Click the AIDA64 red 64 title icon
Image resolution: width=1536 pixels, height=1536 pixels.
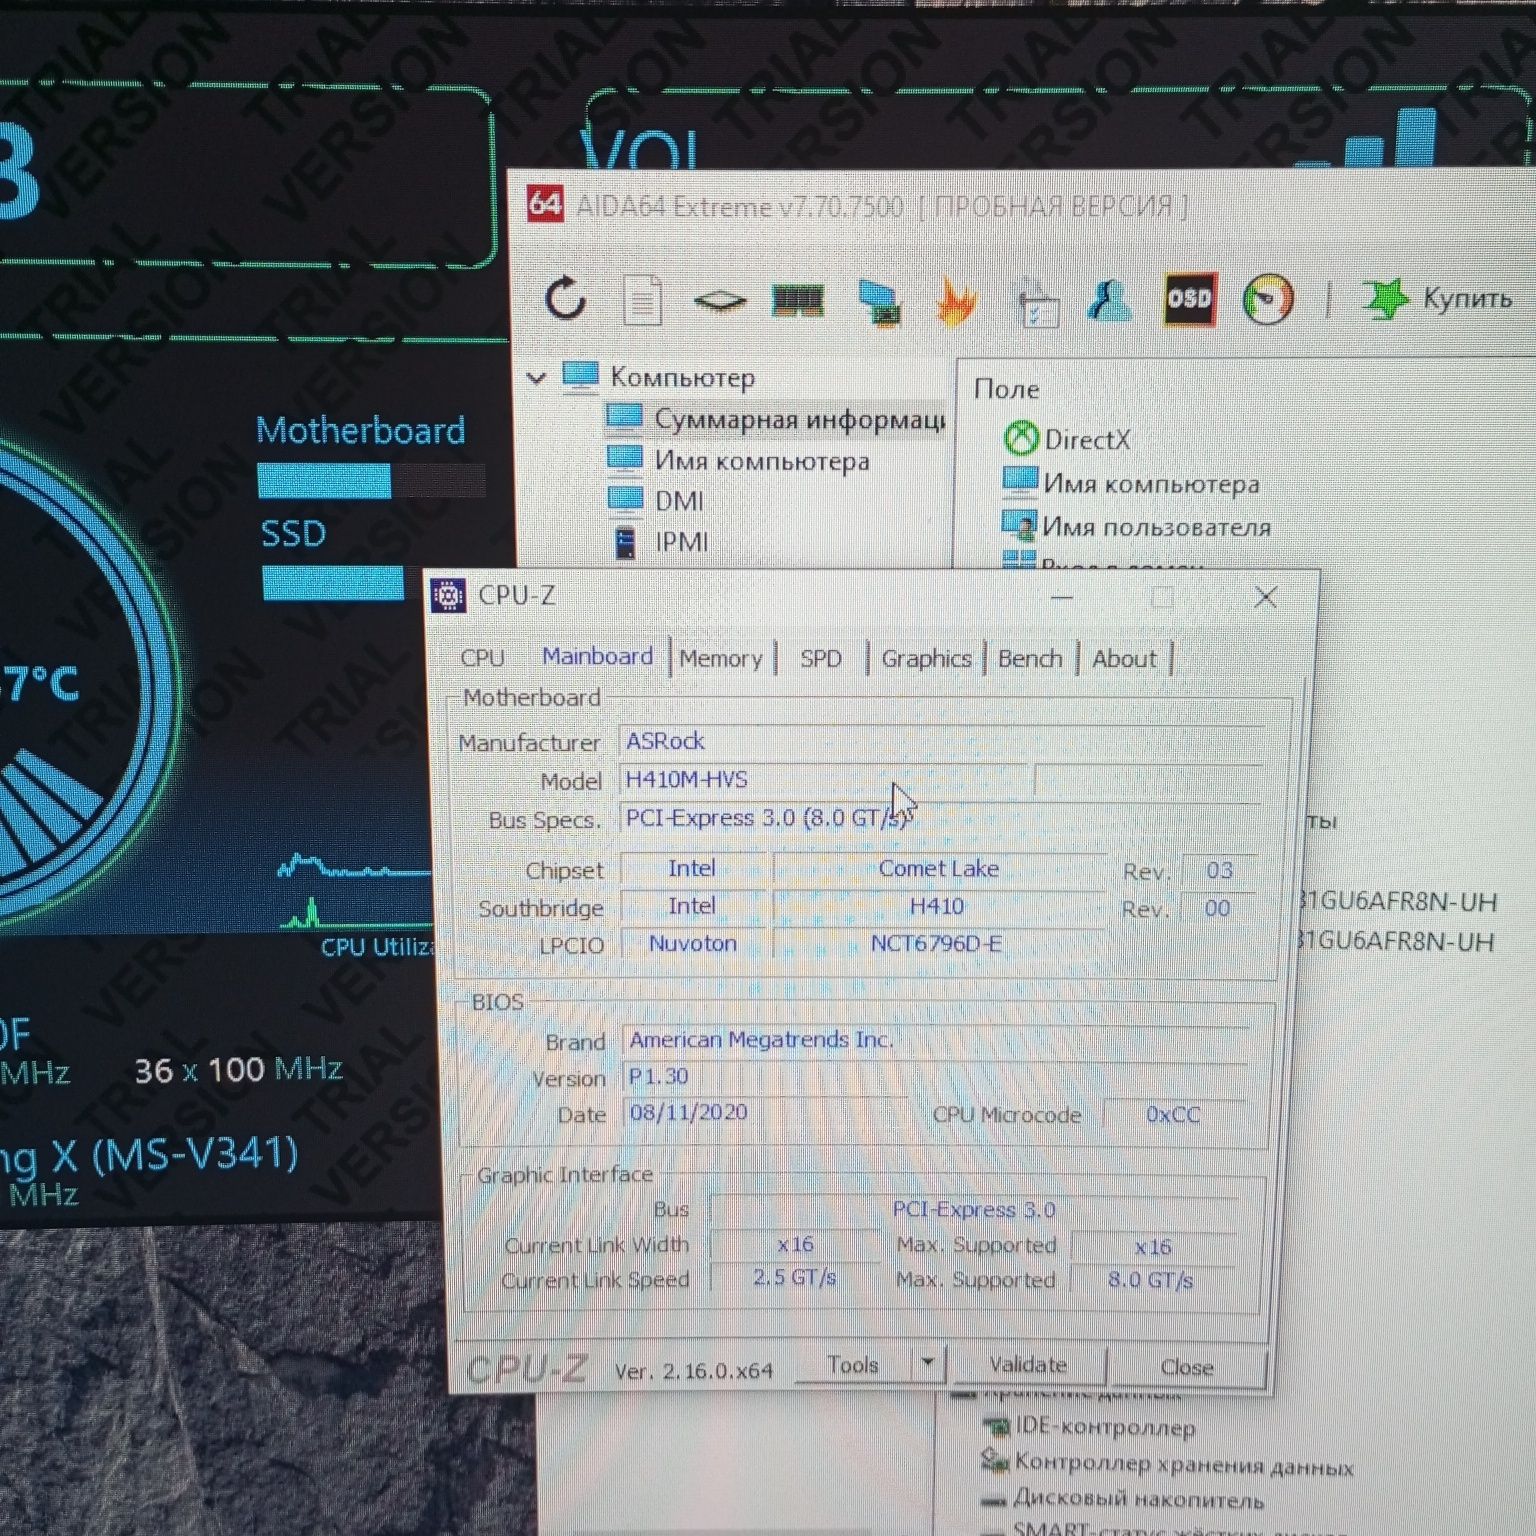tap(545, 204)
